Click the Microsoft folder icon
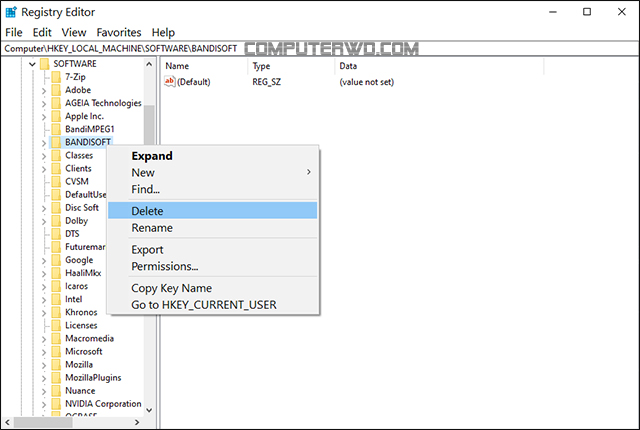 pos(56,351)
